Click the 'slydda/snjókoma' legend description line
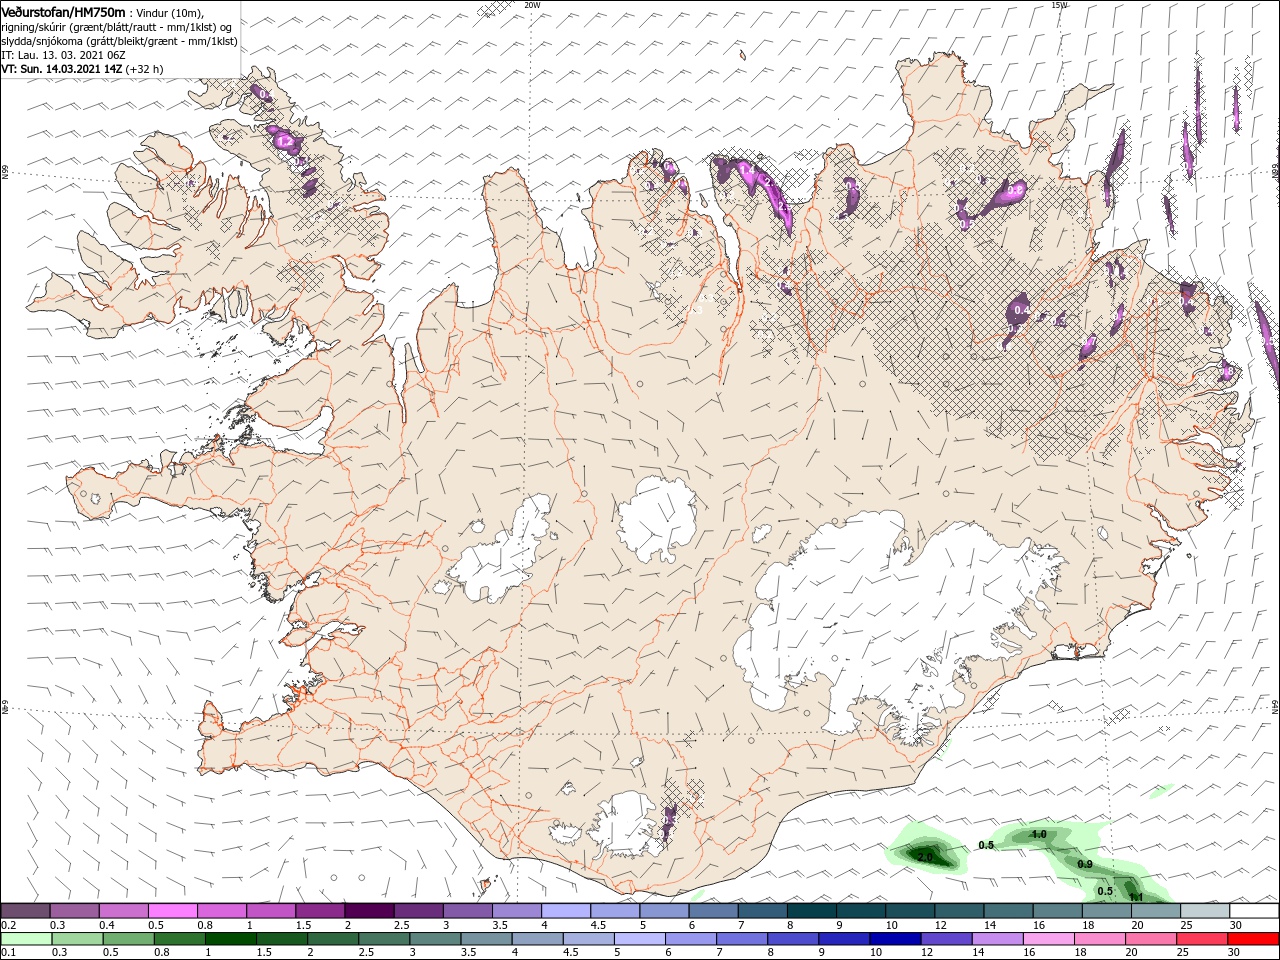Image resolution: width=1280 pixels, height=960 pixels. click(119, 41)
